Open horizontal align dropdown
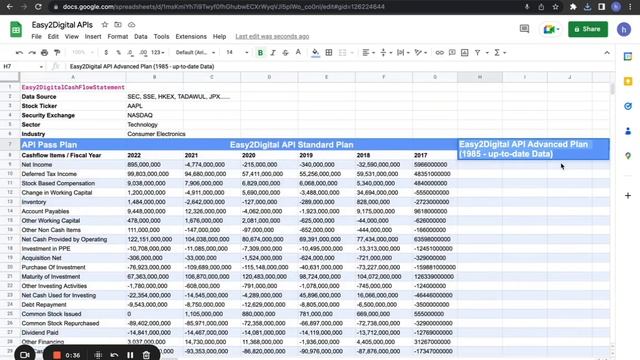Viewport: 640px width, 360px height. click(368, 53)
